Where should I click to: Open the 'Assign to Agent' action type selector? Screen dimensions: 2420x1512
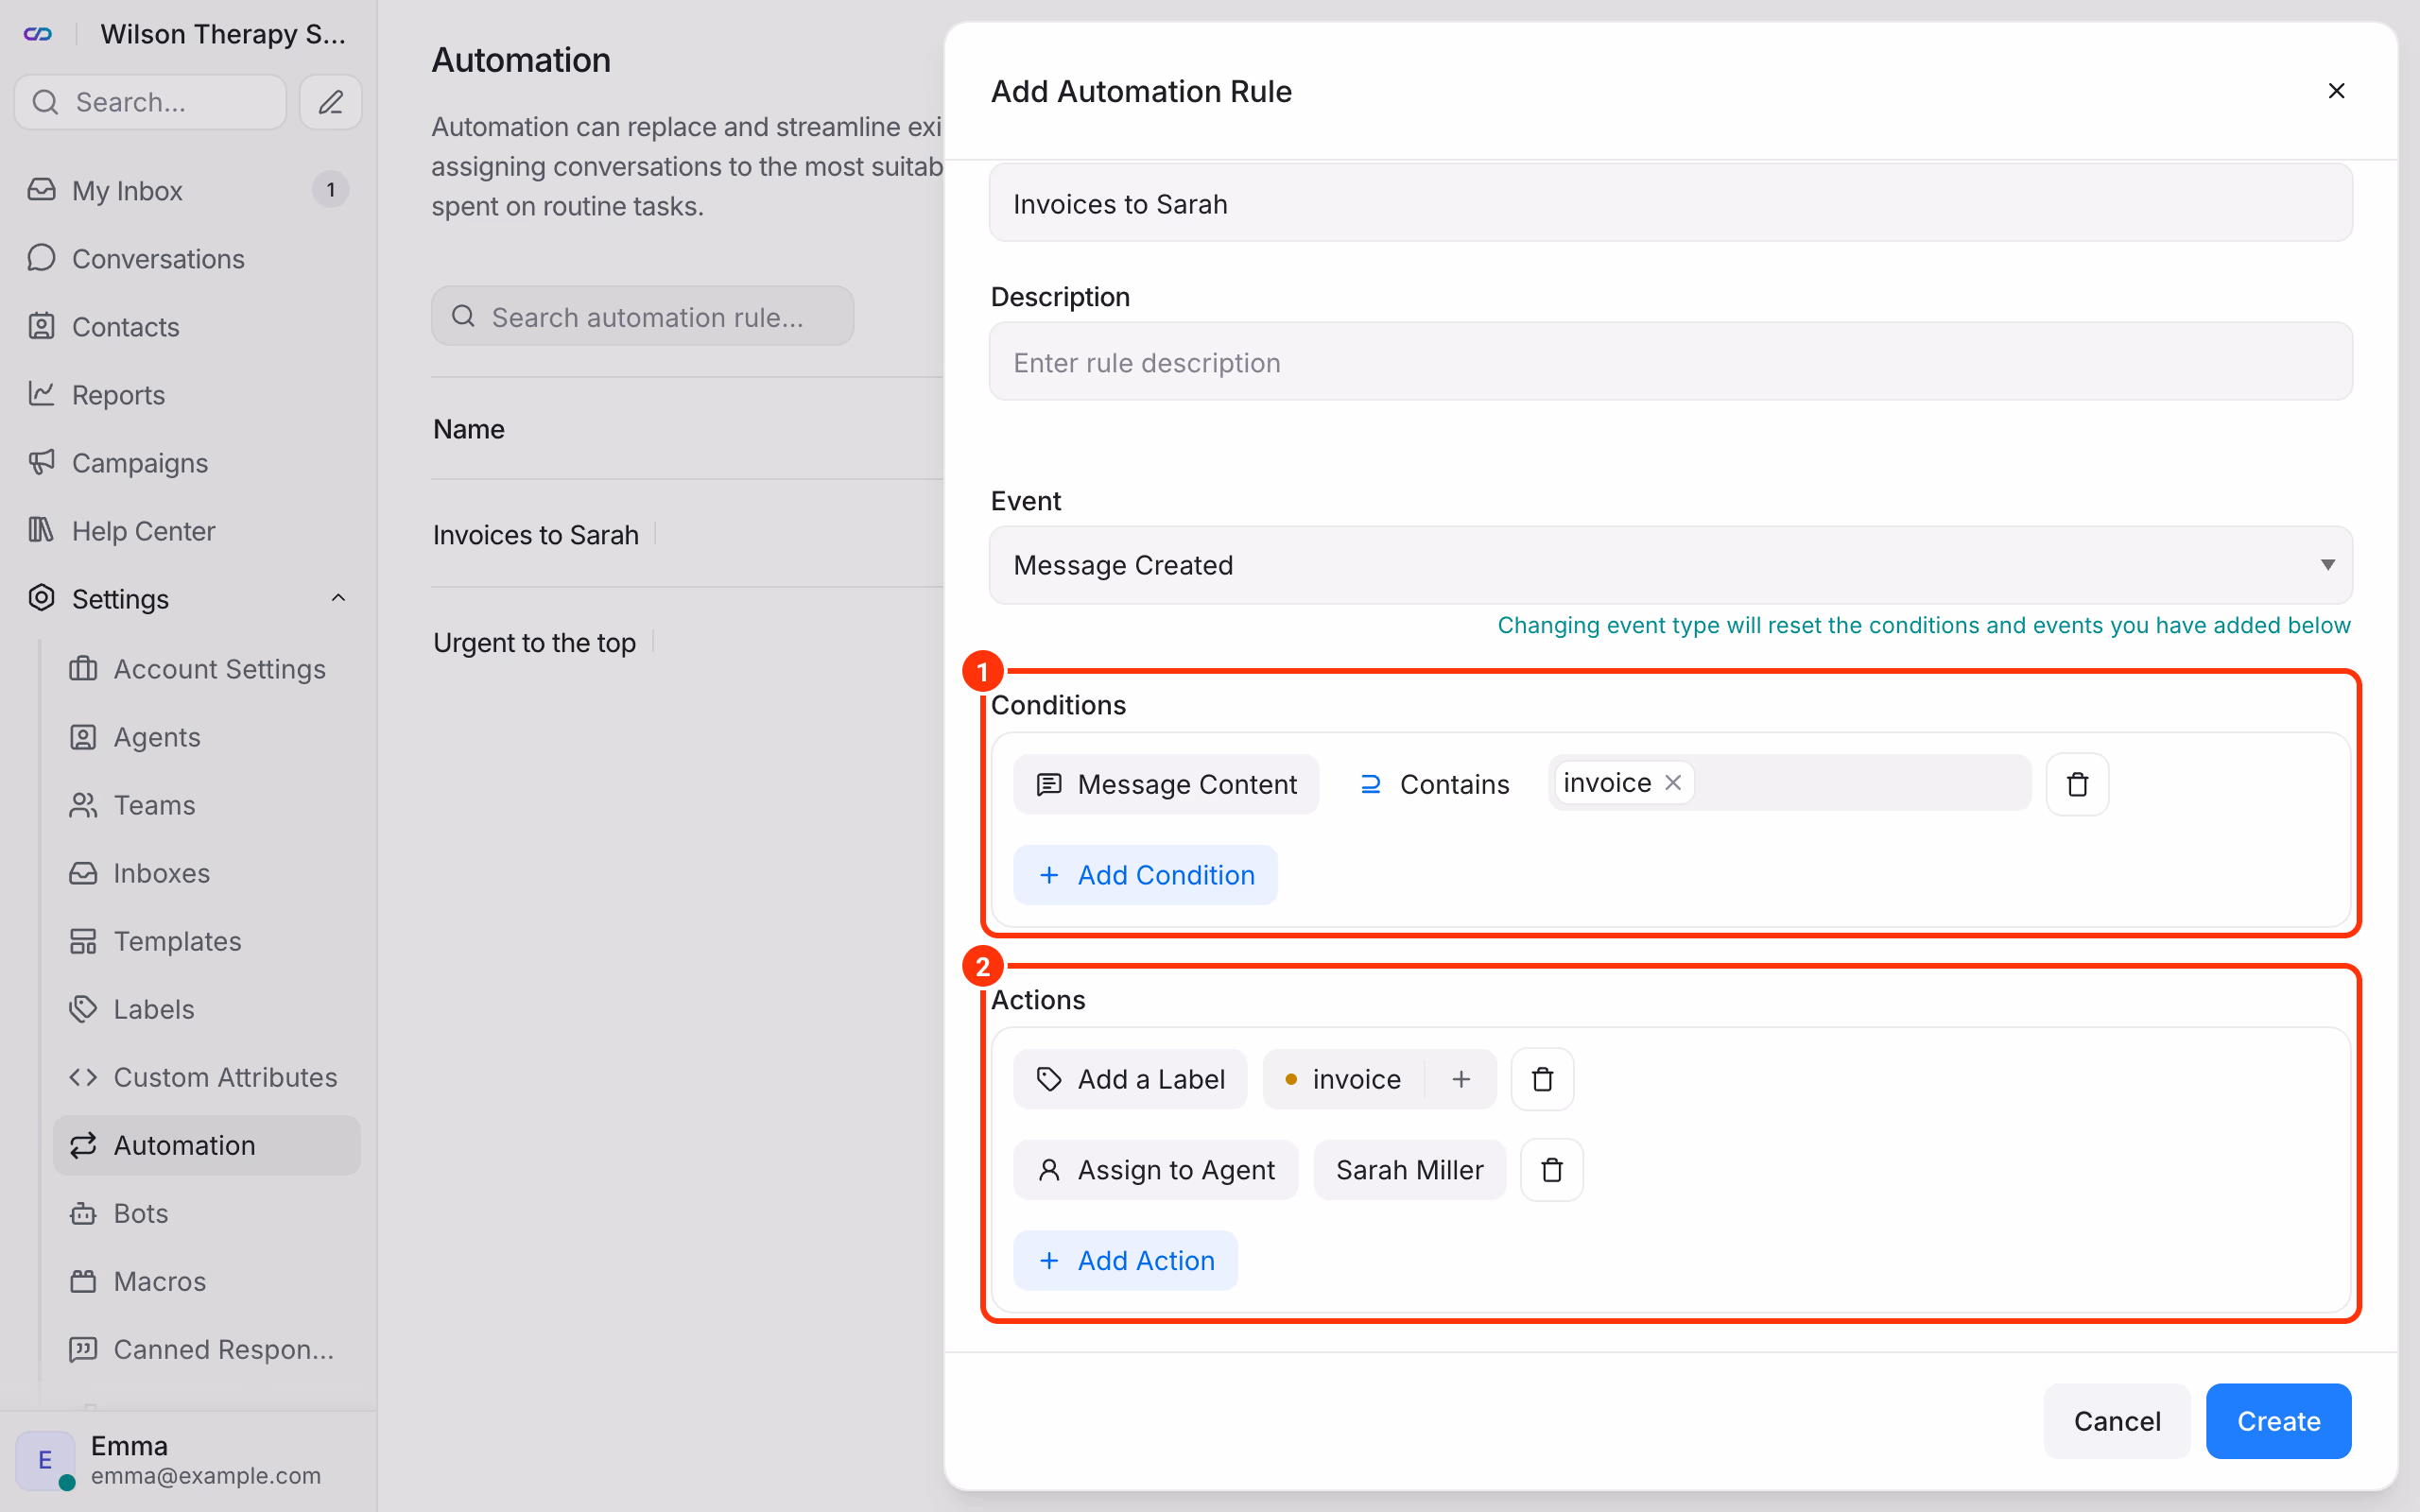tap(1155, 1170)
